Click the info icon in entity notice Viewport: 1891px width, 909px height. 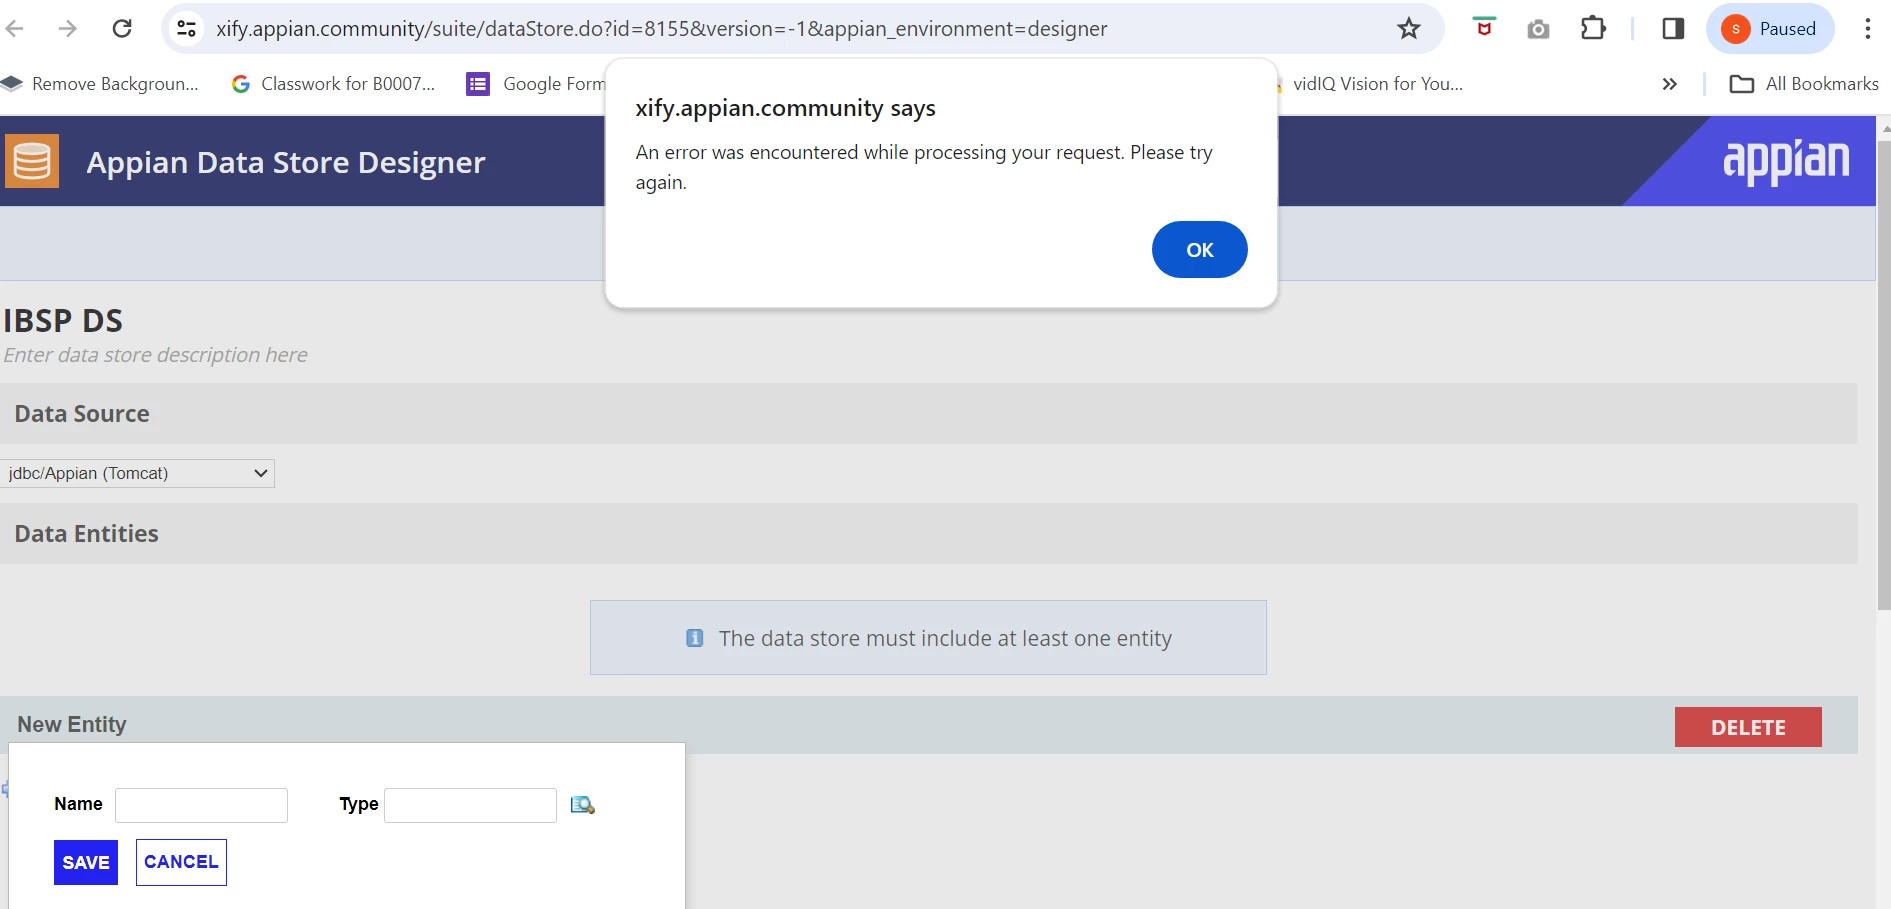pos(694,638)
